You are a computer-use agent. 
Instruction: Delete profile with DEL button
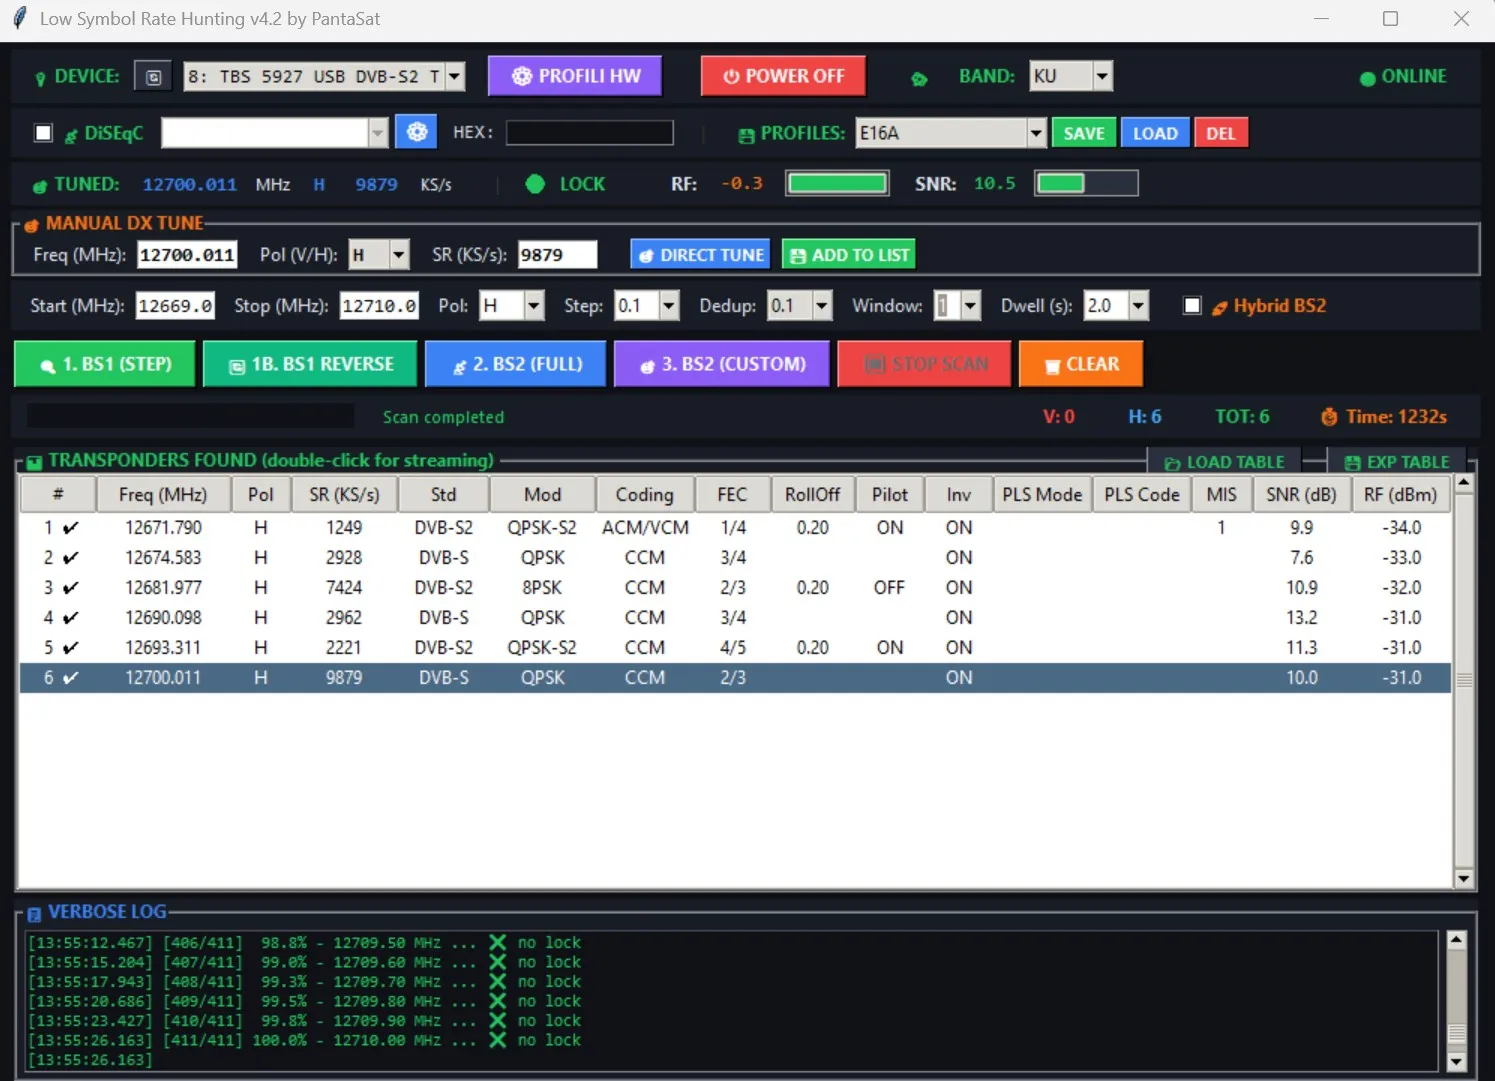pos(1221,133)
